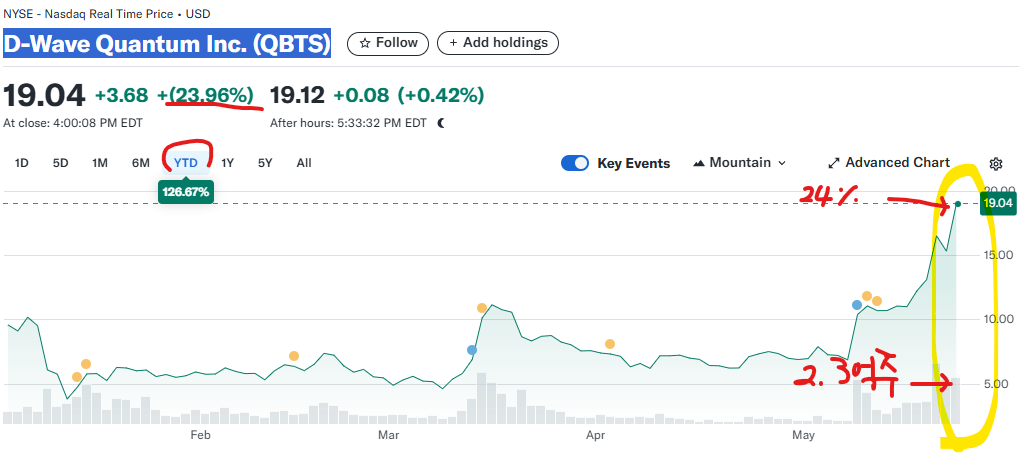1028x455 pixels.
Task: Show the 5Y price history
Action: [x=265, y=163]
